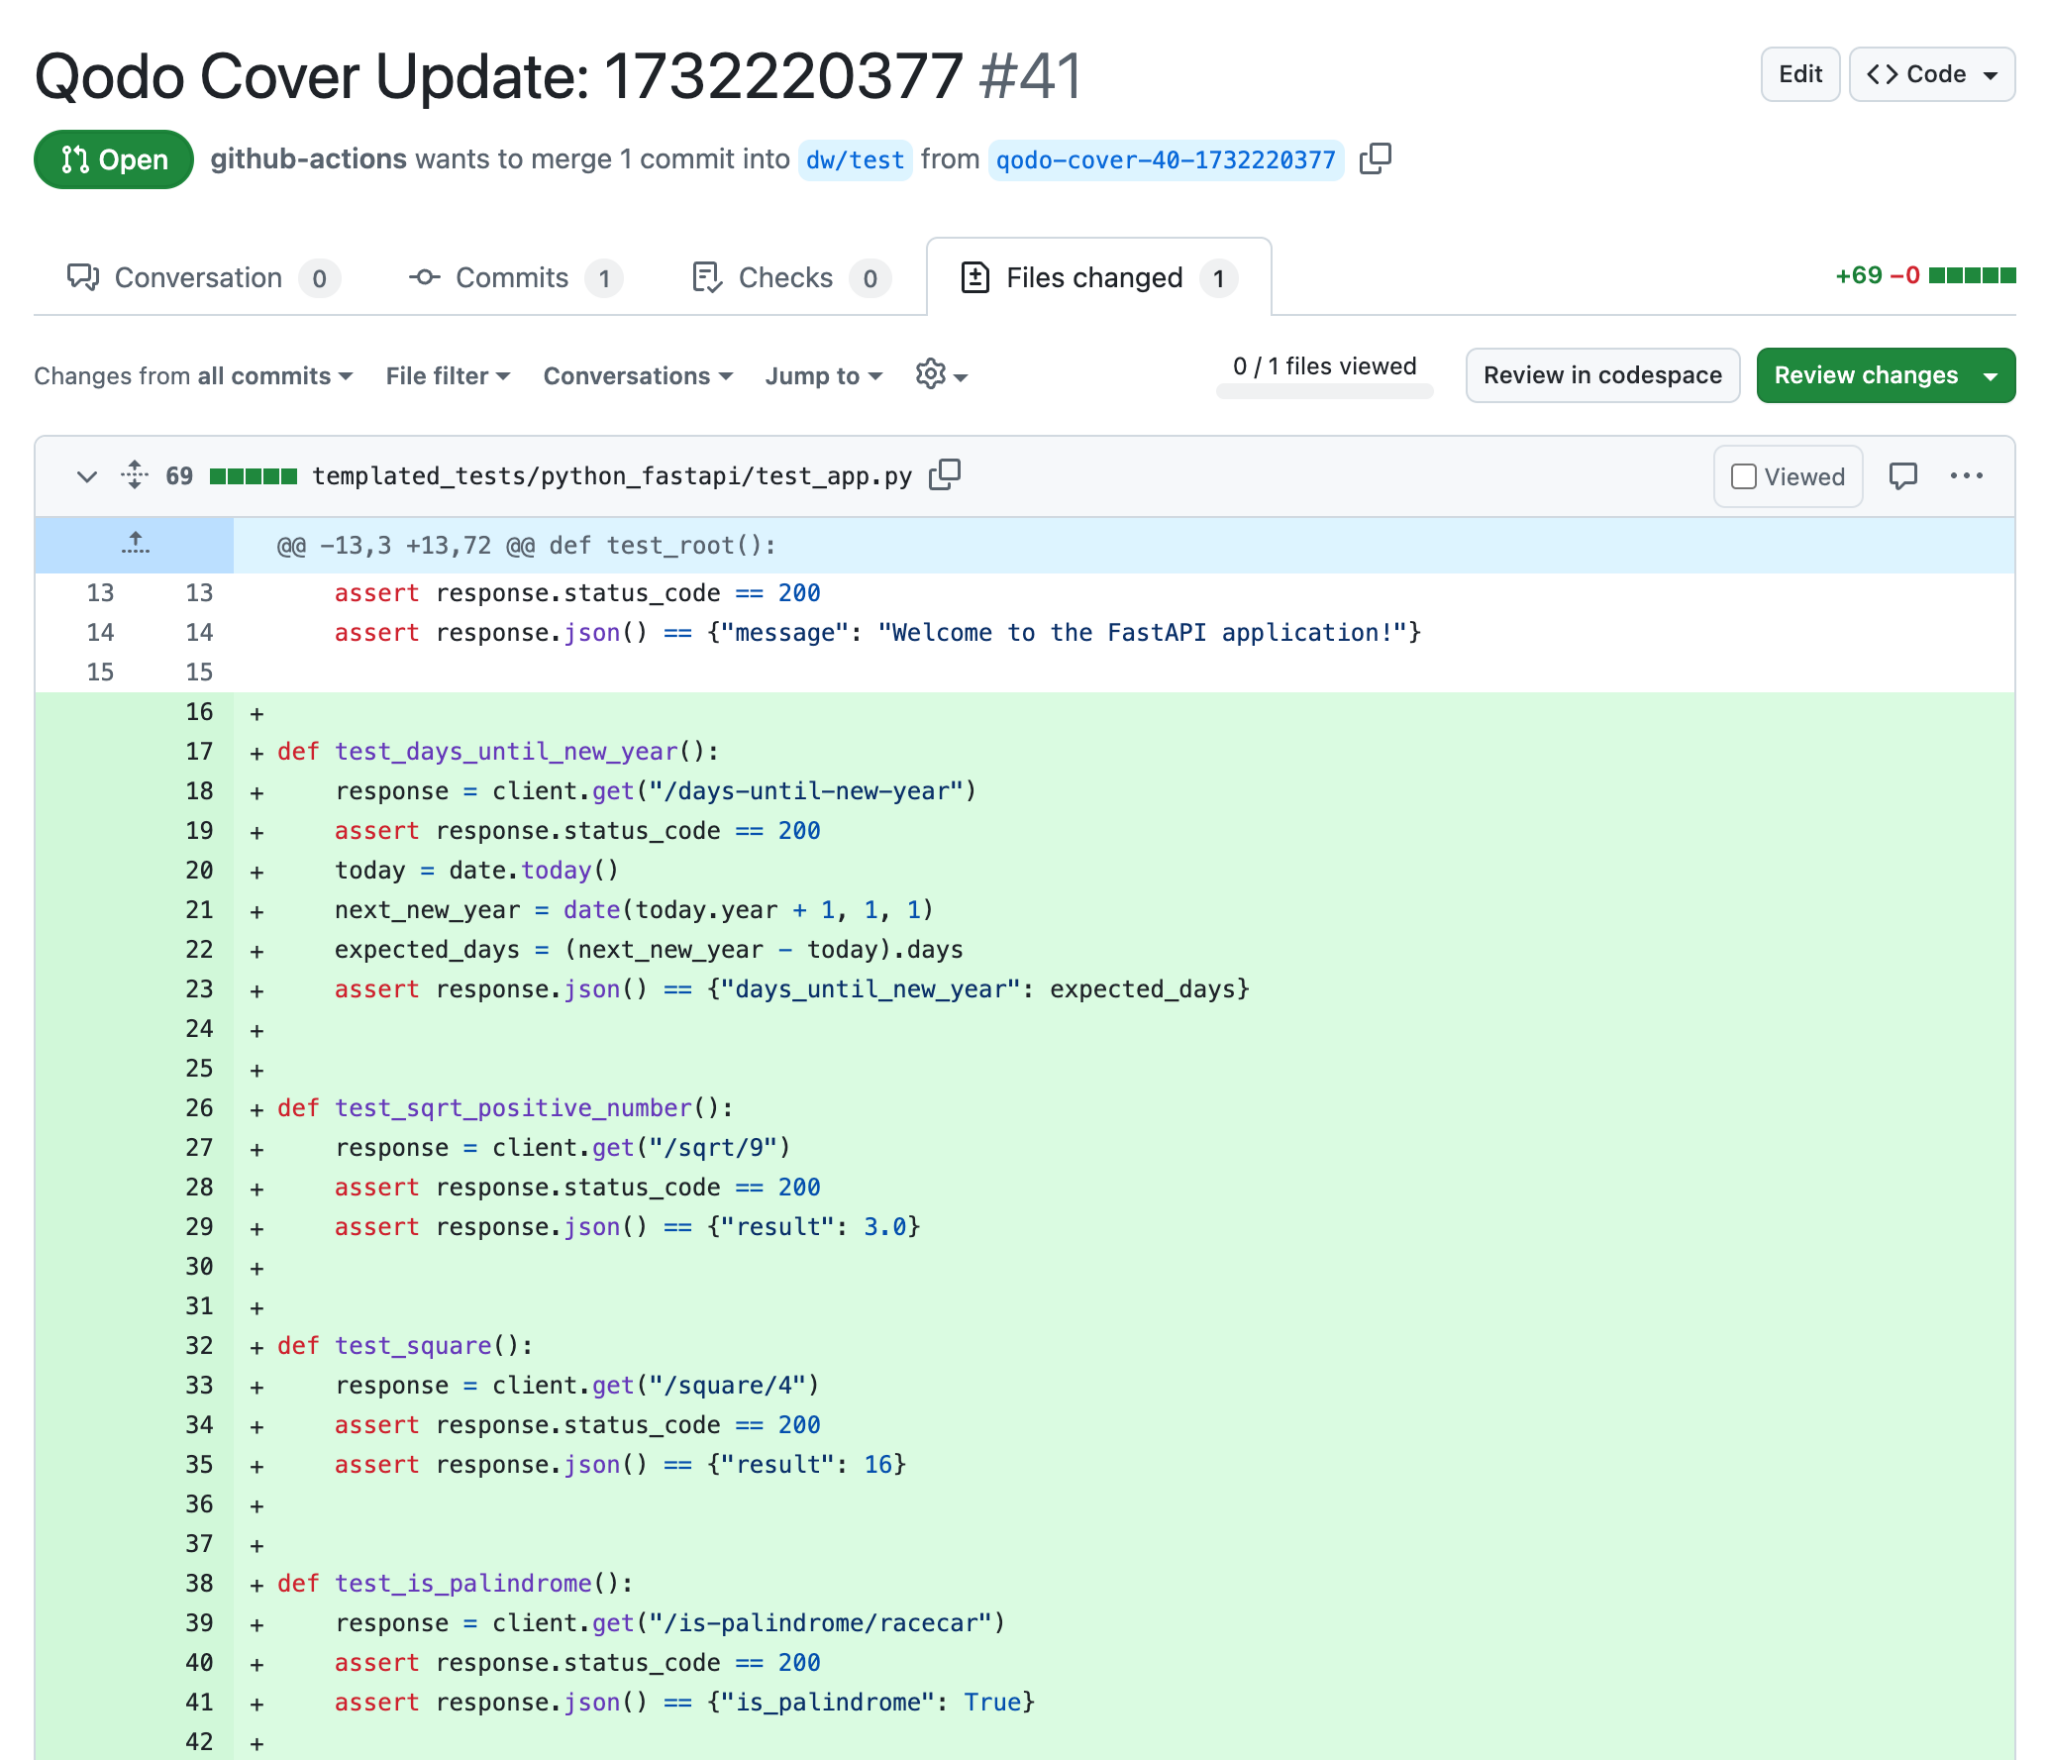Click line number 23 in the diff gutter
Image resolution: width=2048 pixels, height=1760 pixels.
[199, 989]
